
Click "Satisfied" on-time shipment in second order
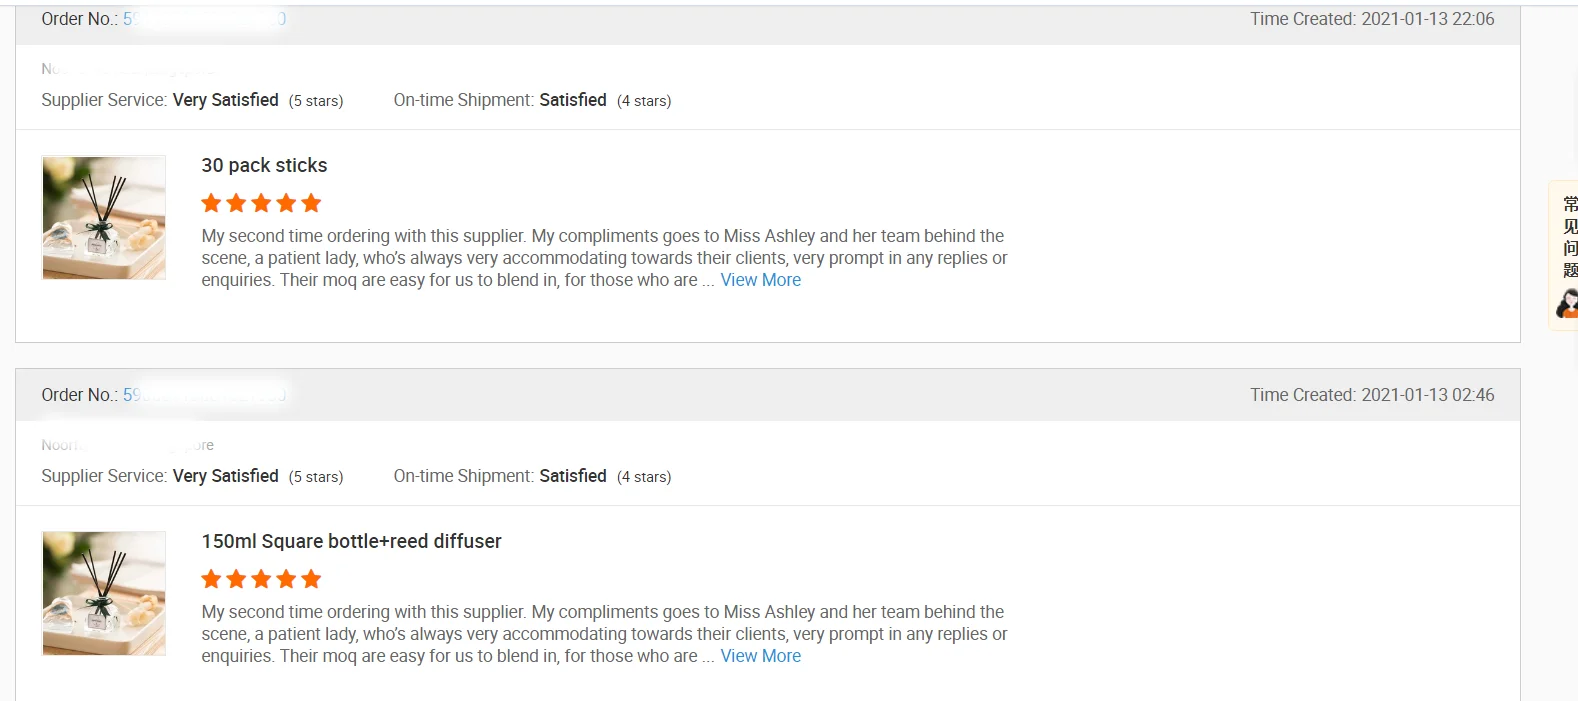(x=572, y=476)
